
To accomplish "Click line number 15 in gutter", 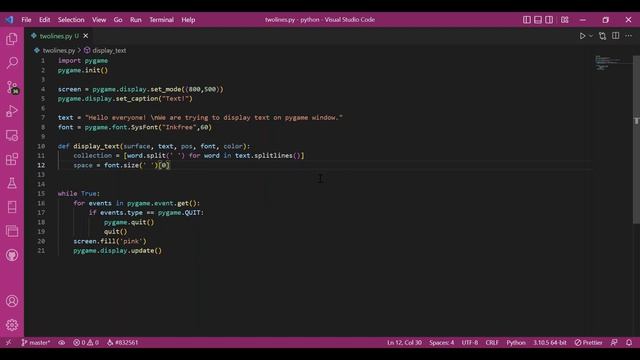I will [41, 193].
